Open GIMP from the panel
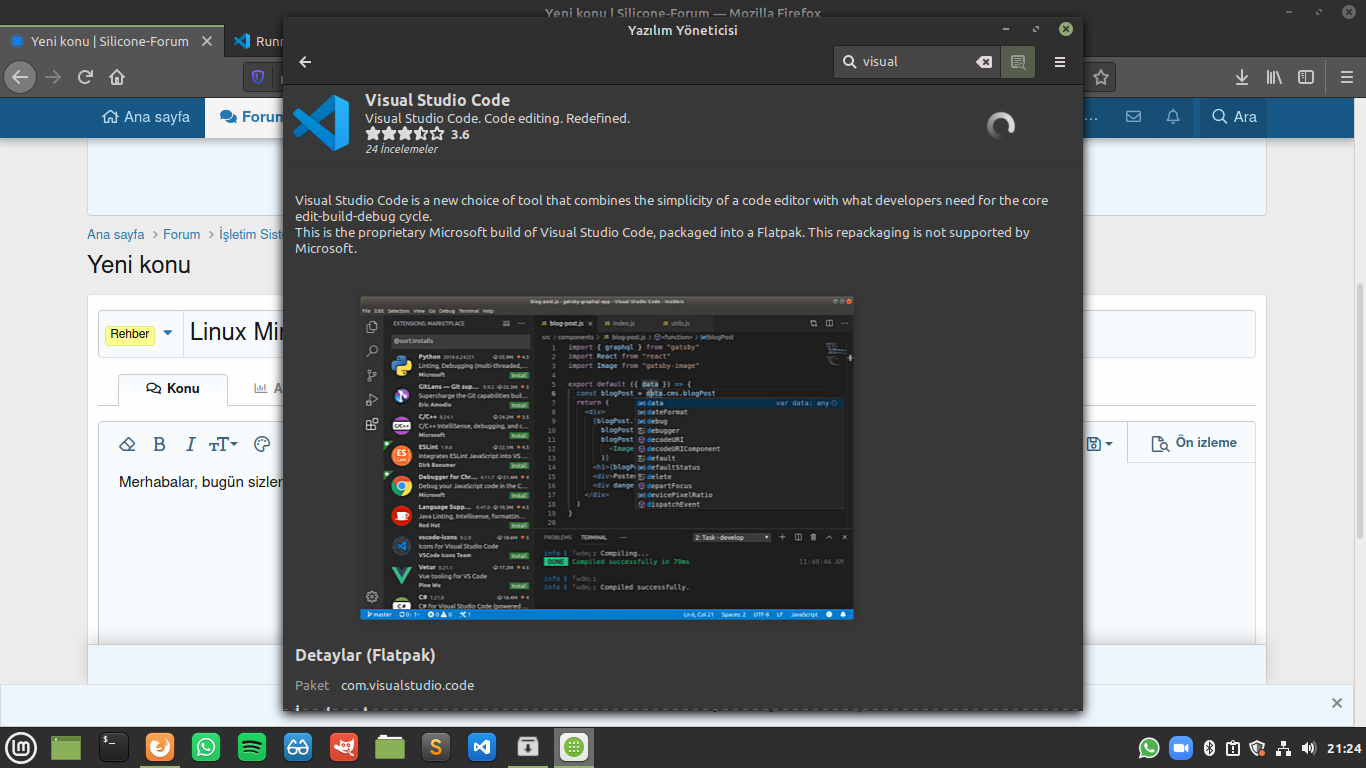 (344, 747)
